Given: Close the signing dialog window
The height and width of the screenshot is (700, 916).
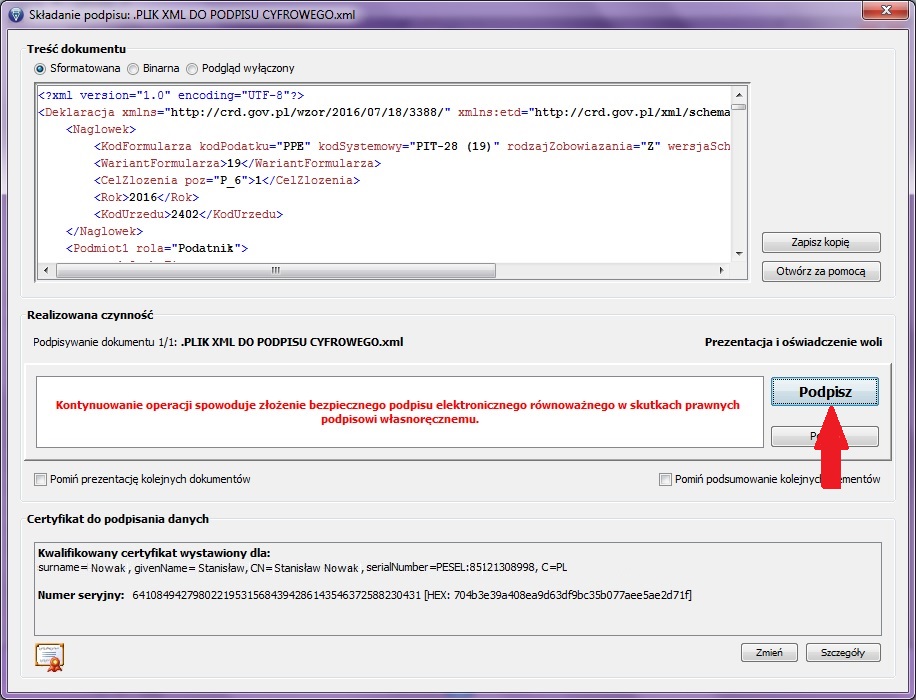Looking at the screenshot, I should pos(886,10).
